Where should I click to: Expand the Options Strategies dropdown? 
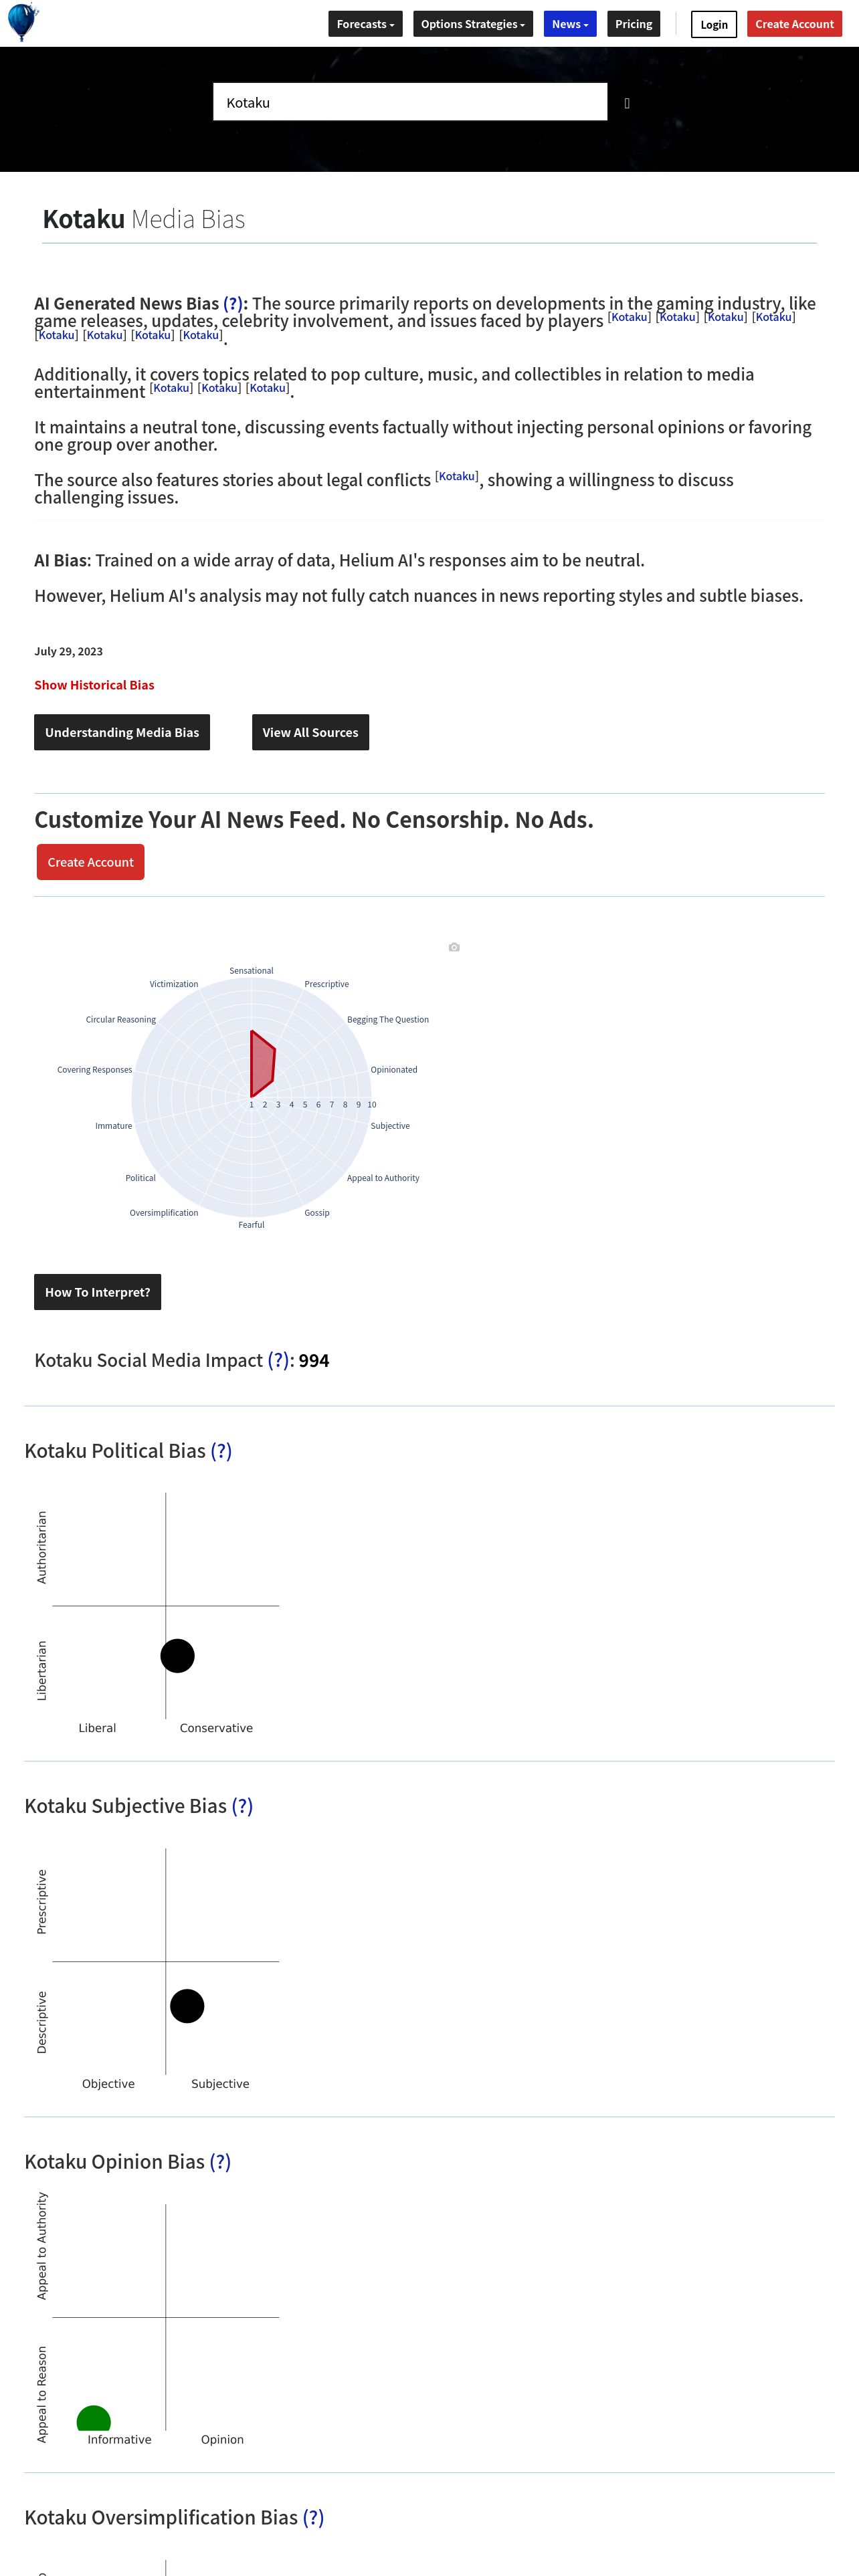473,24
